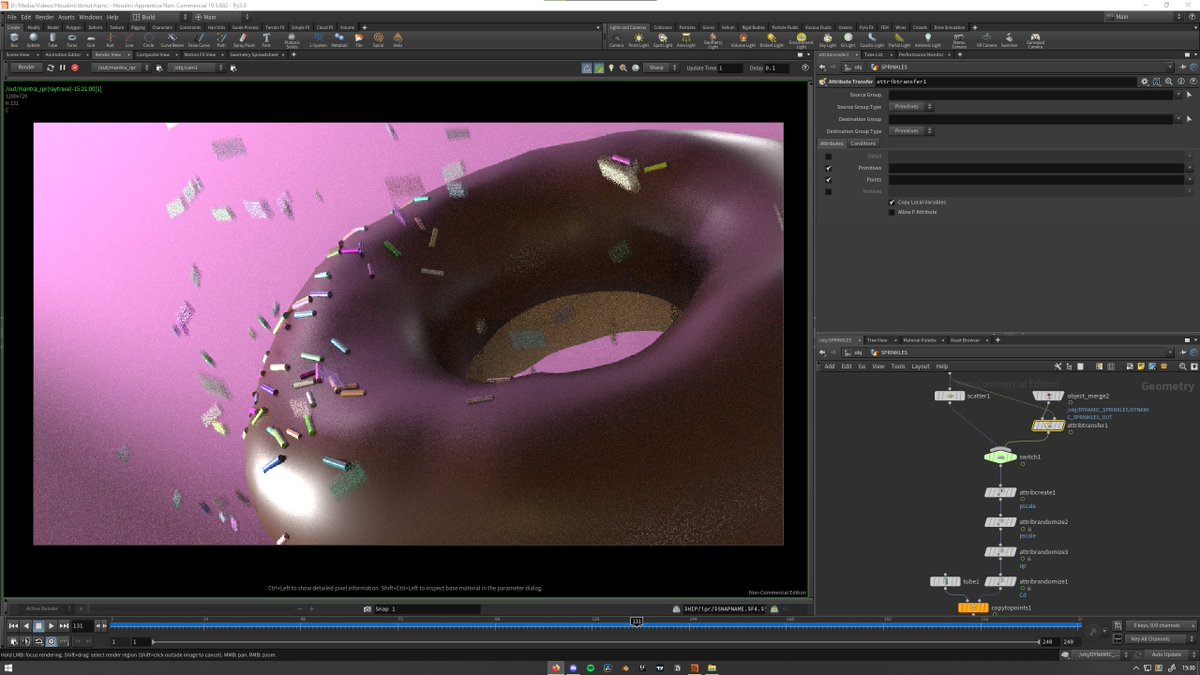1200x675 pixels.
Task: Play the timeline forward
Action: [x=52, y=626]
